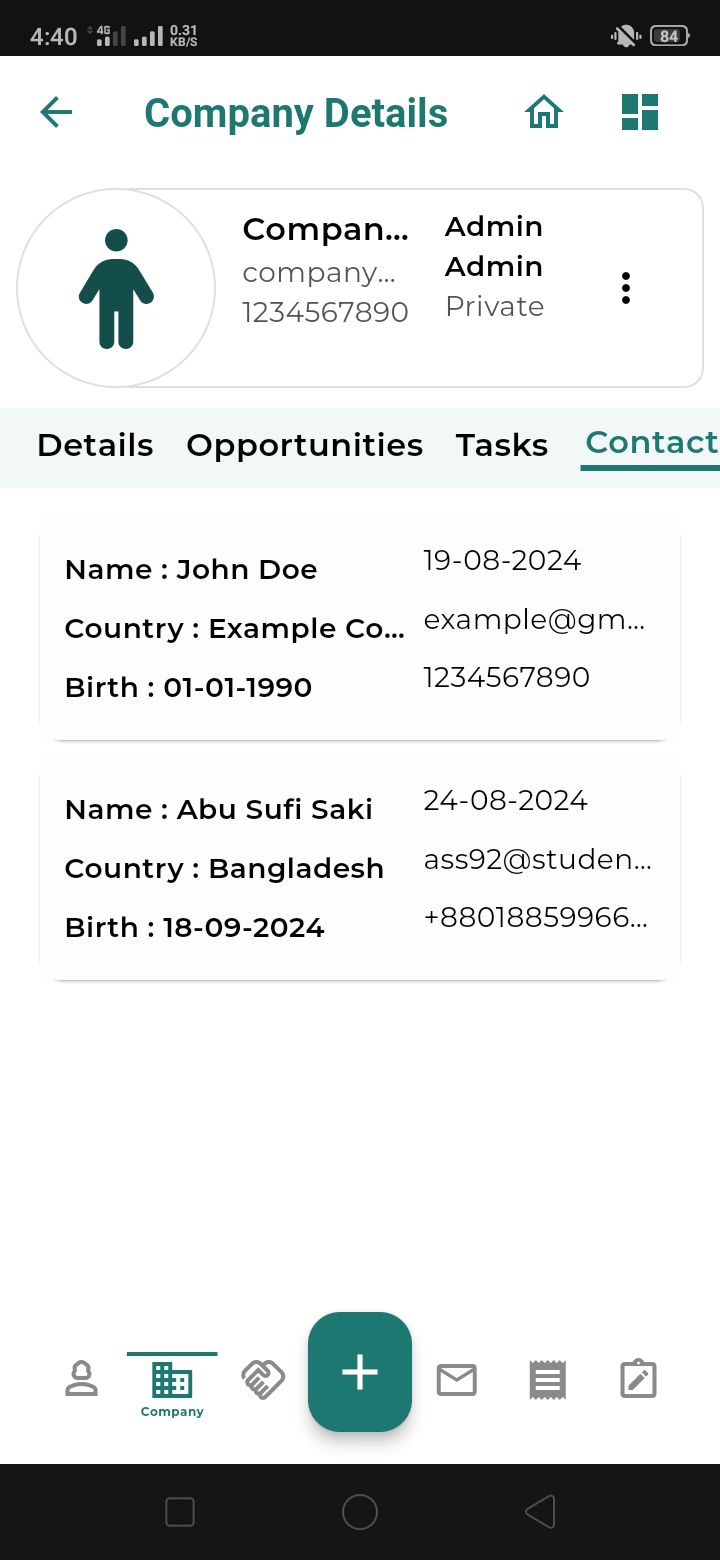Open John Doe contact card

tap(360, 628)
